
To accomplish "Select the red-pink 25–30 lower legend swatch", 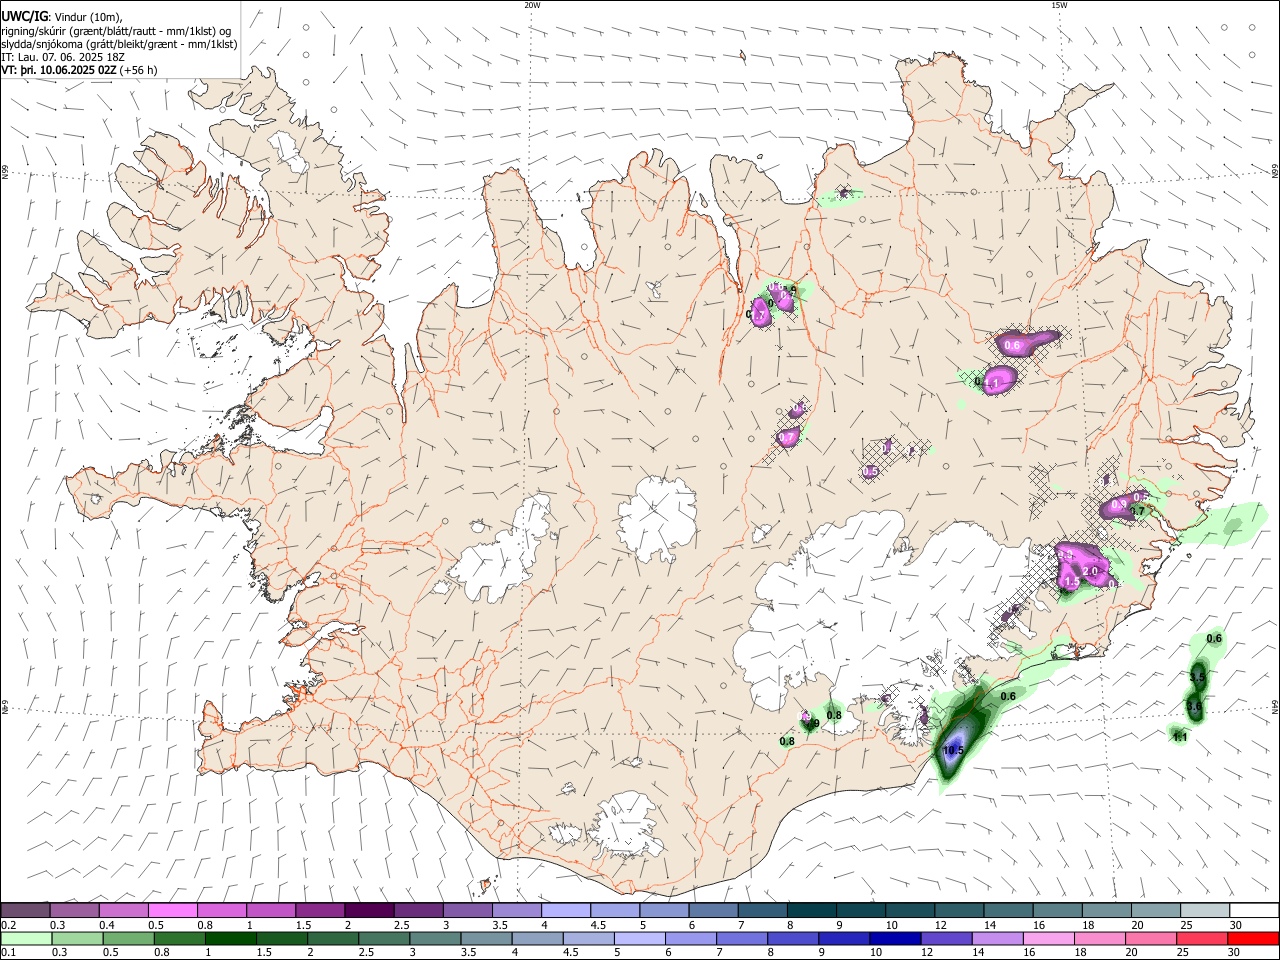I will [1202, 938].
